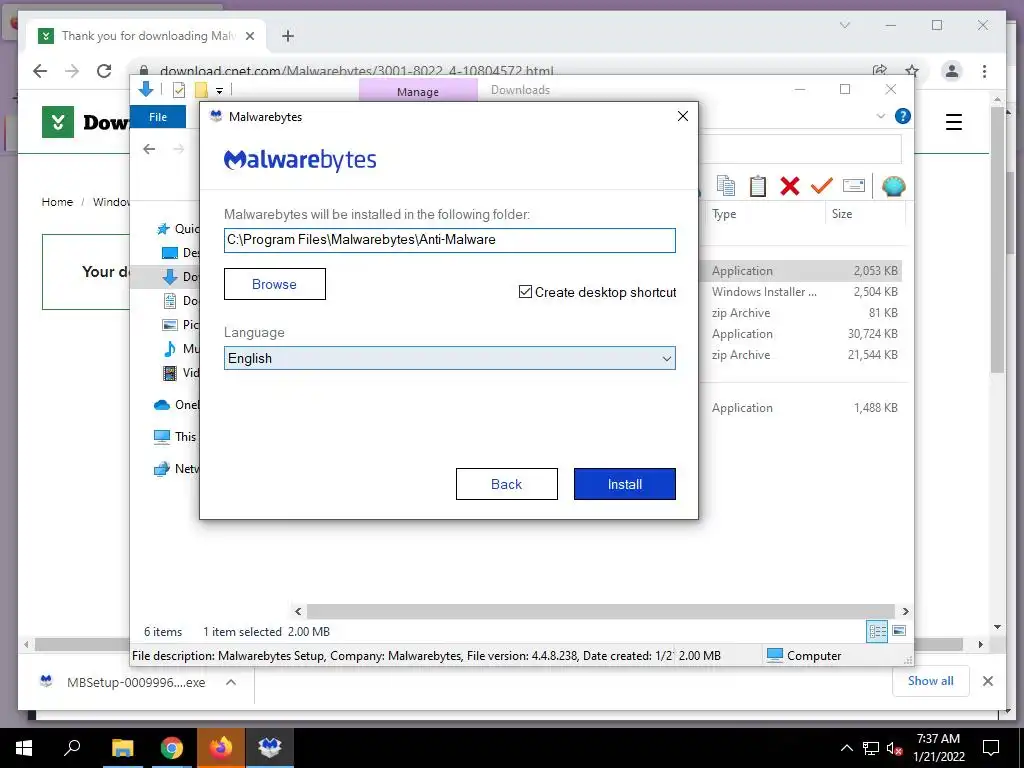Open CNET Download hamburger menu
This screenshot has width=1024, height=768.
(x=953, y=121)
